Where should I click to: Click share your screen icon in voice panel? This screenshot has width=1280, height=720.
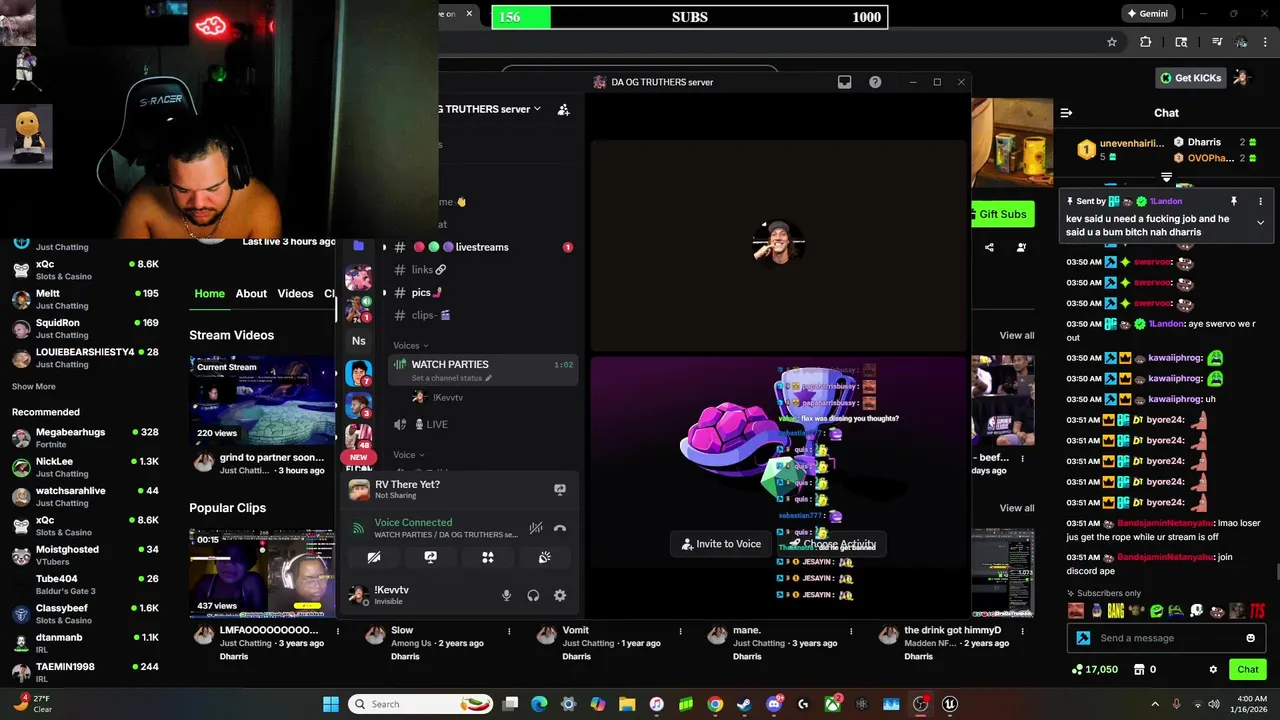(x=430, y=557)
